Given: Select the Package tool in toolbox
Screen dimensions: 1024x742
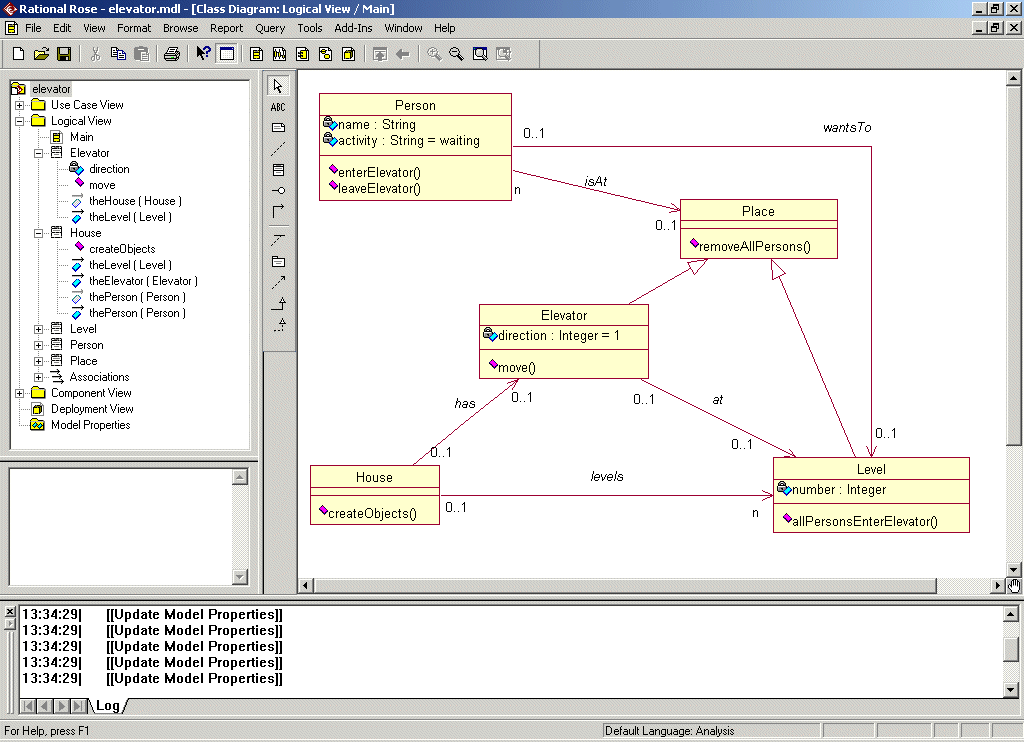Looking at the screenshot, I should 278,261.
